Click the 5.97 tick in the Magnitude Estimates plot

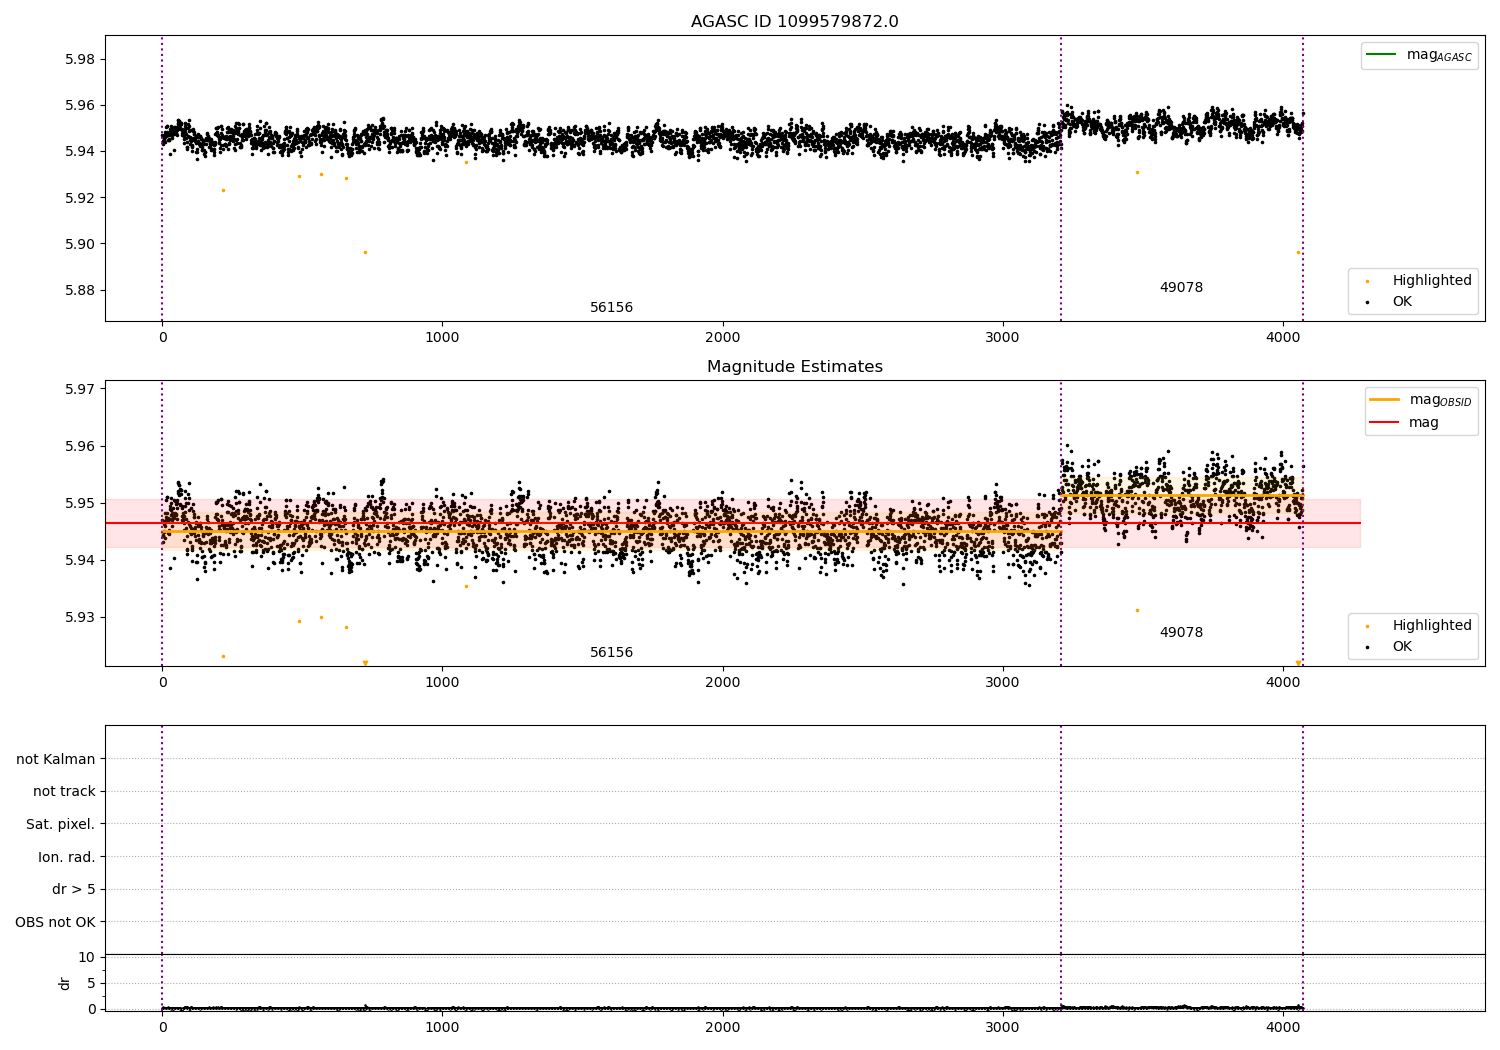pyautogui.click(x=79, y=389)
